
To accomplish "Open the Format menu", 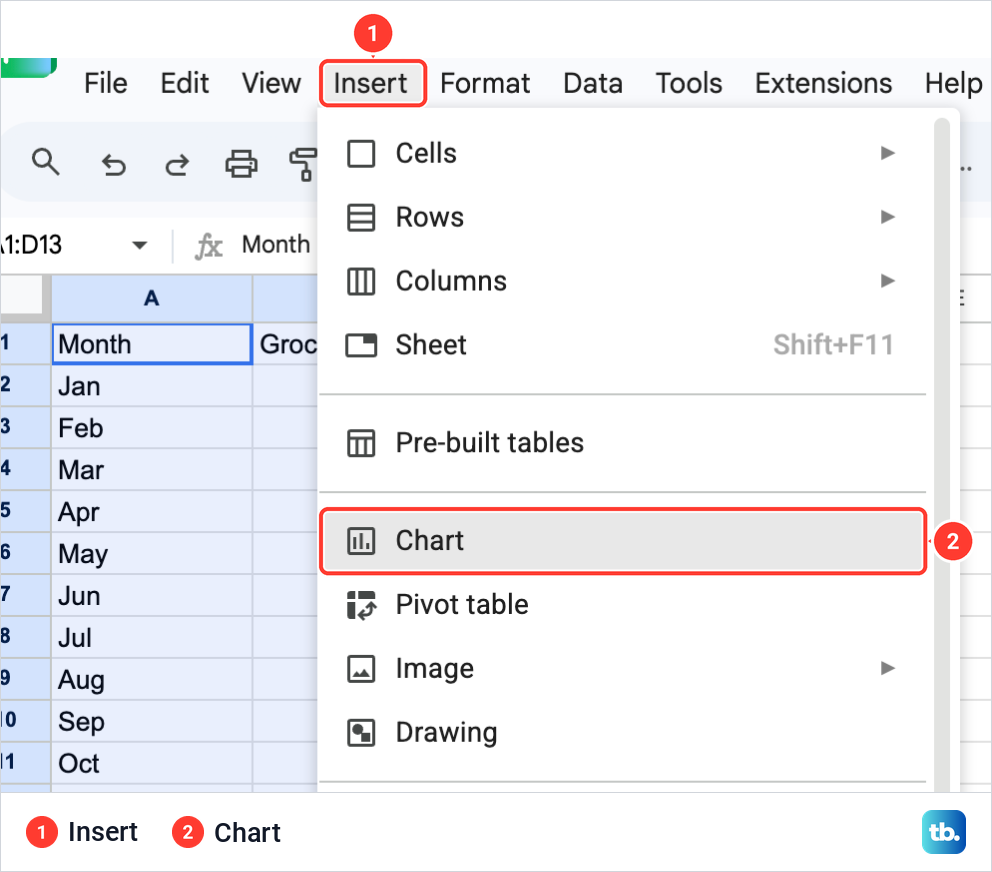I will coord(485,84).
